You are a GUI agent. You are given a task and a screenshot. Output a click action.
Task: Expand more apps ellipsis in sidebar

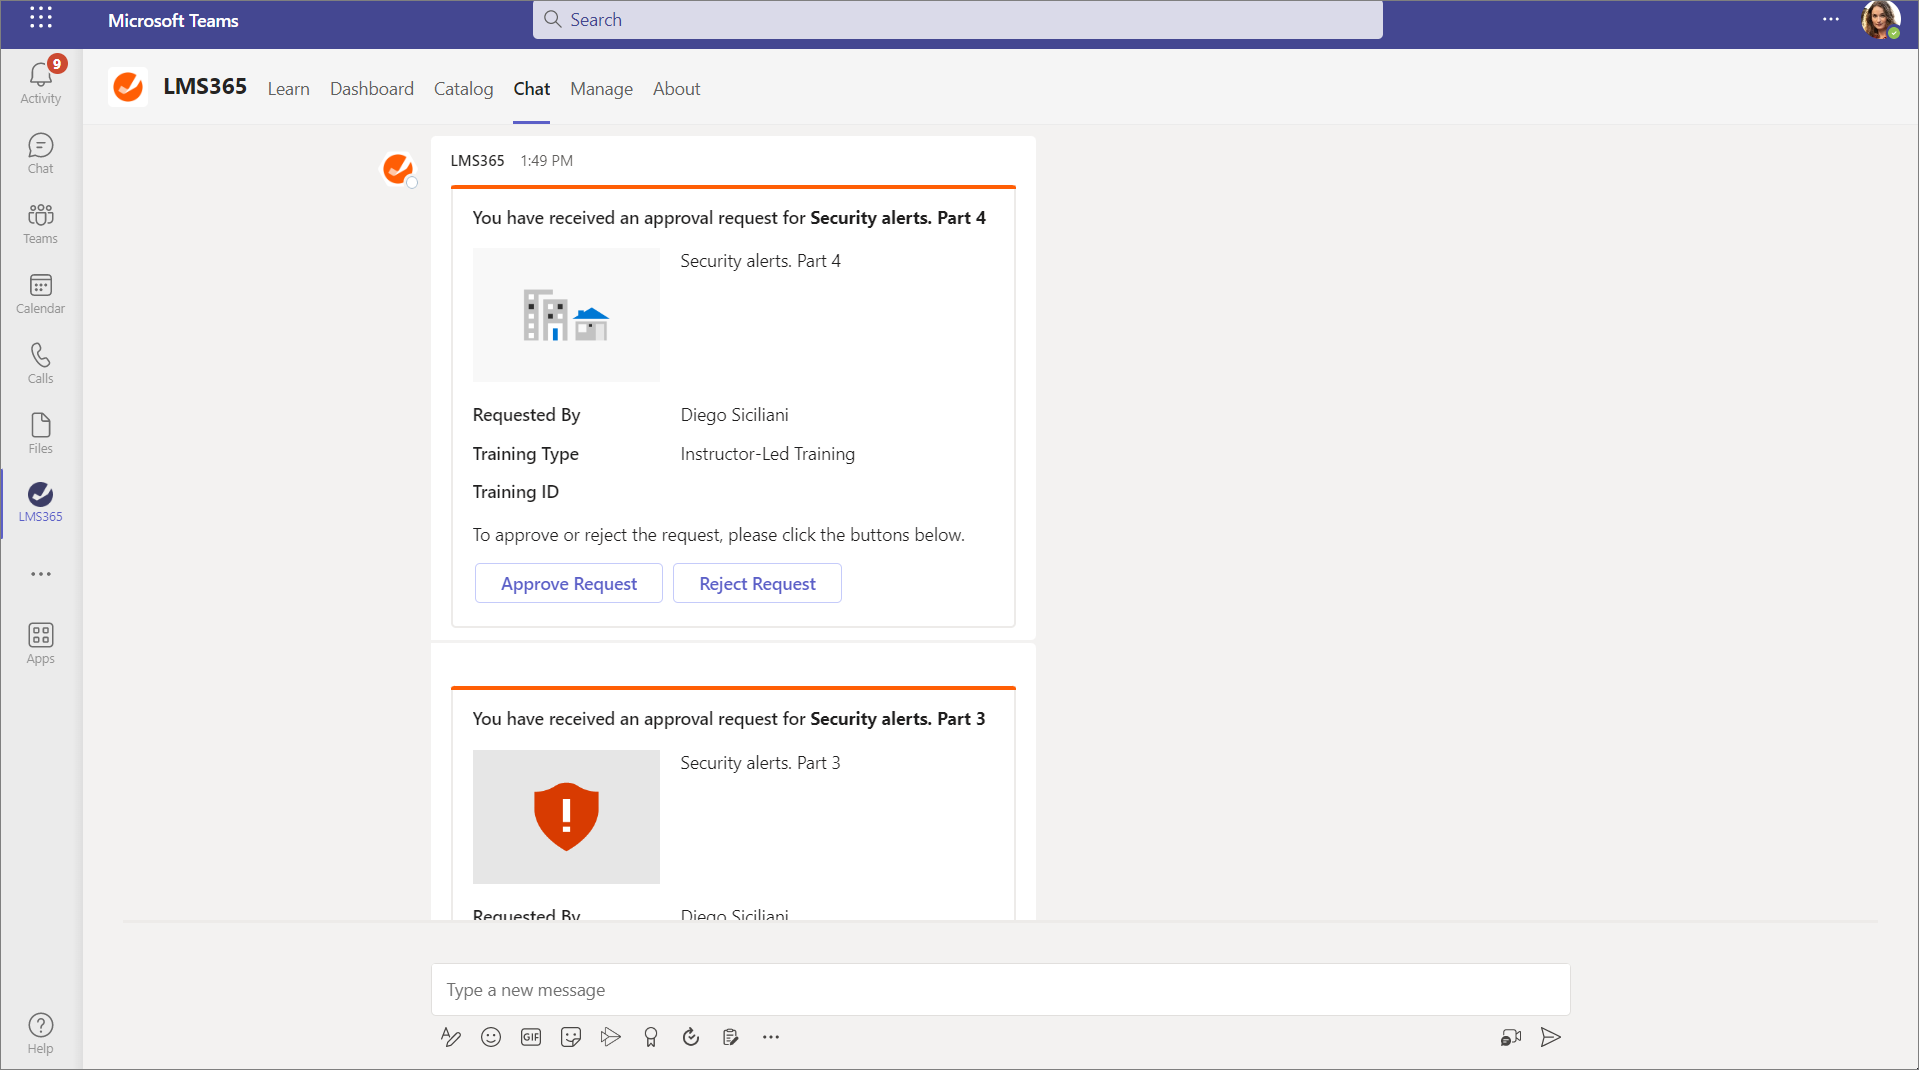(40, 574)
